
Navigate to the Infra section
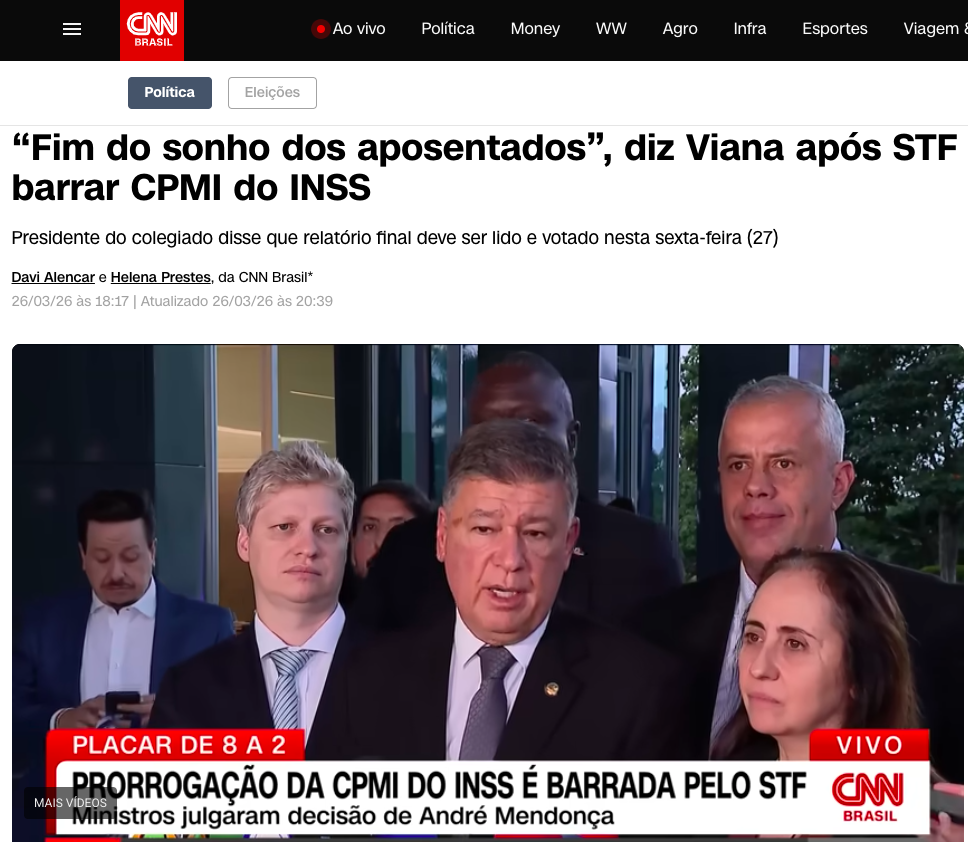pos(749,29)
